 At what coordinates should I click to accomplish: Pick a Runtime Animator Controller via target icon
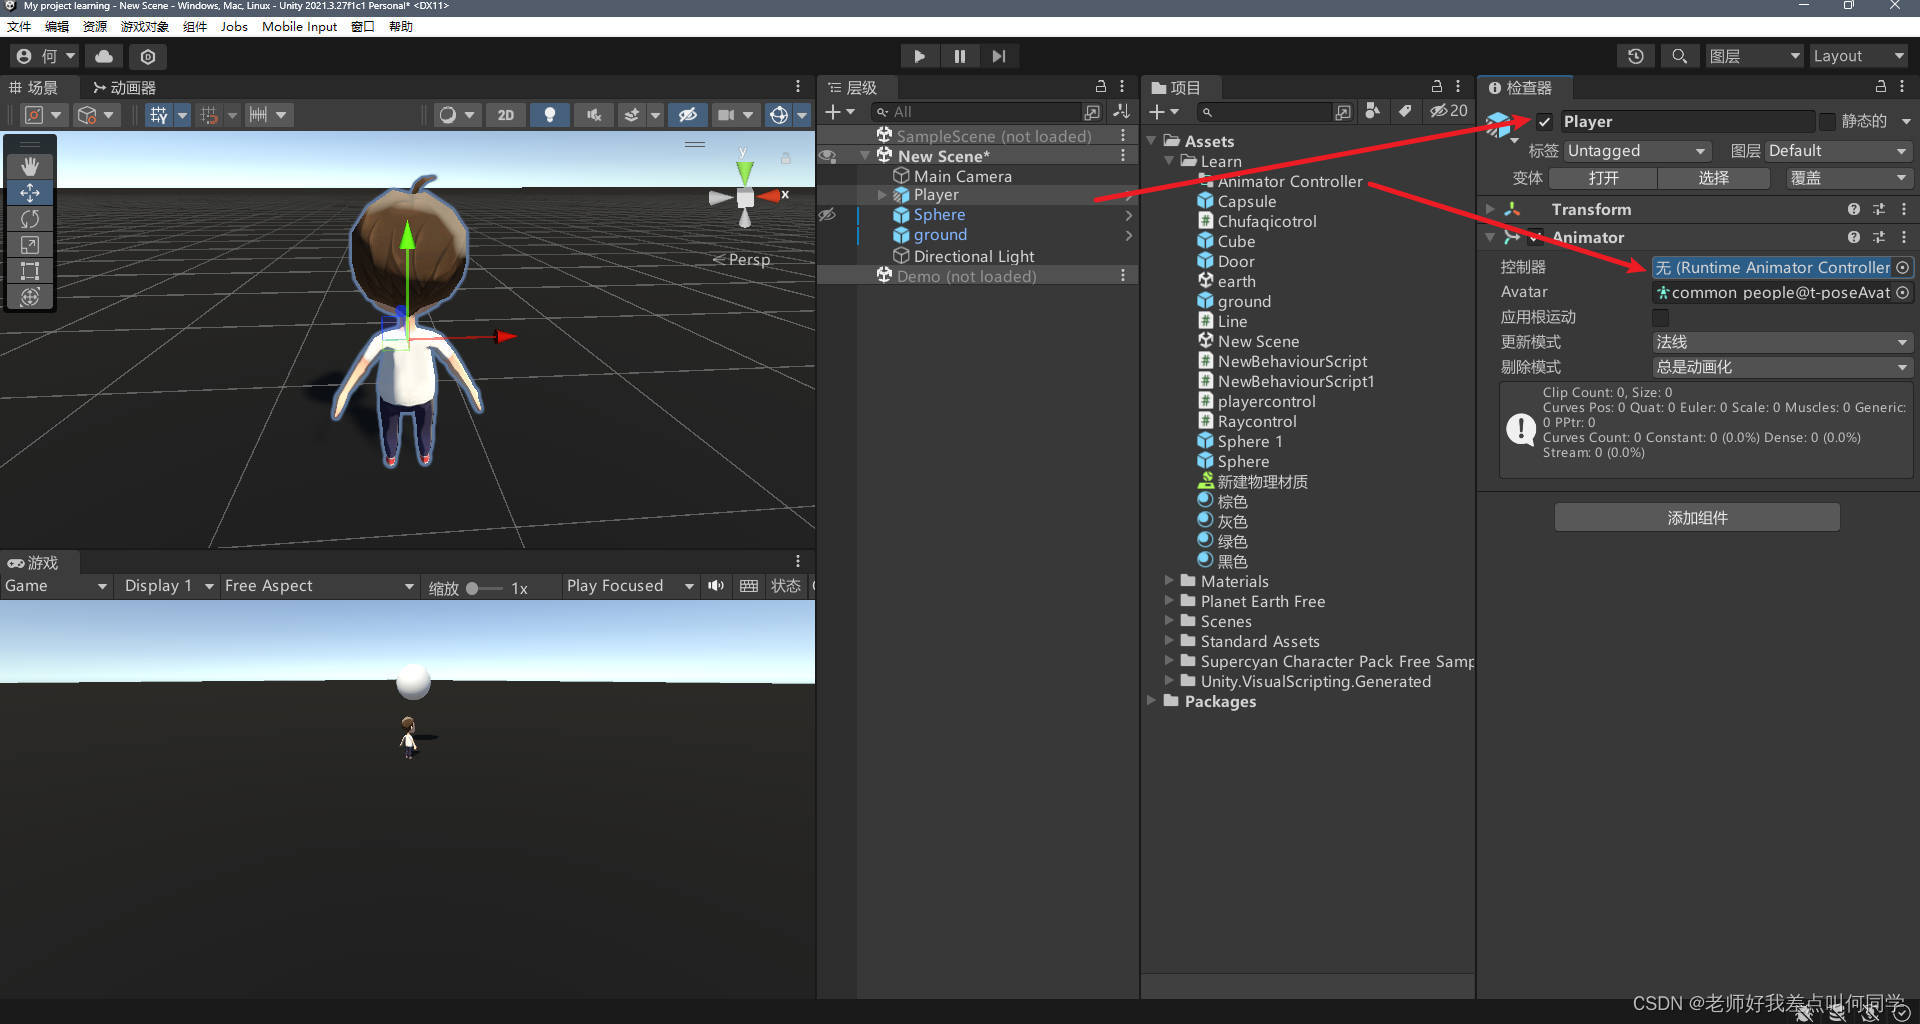click(1902, 267)
